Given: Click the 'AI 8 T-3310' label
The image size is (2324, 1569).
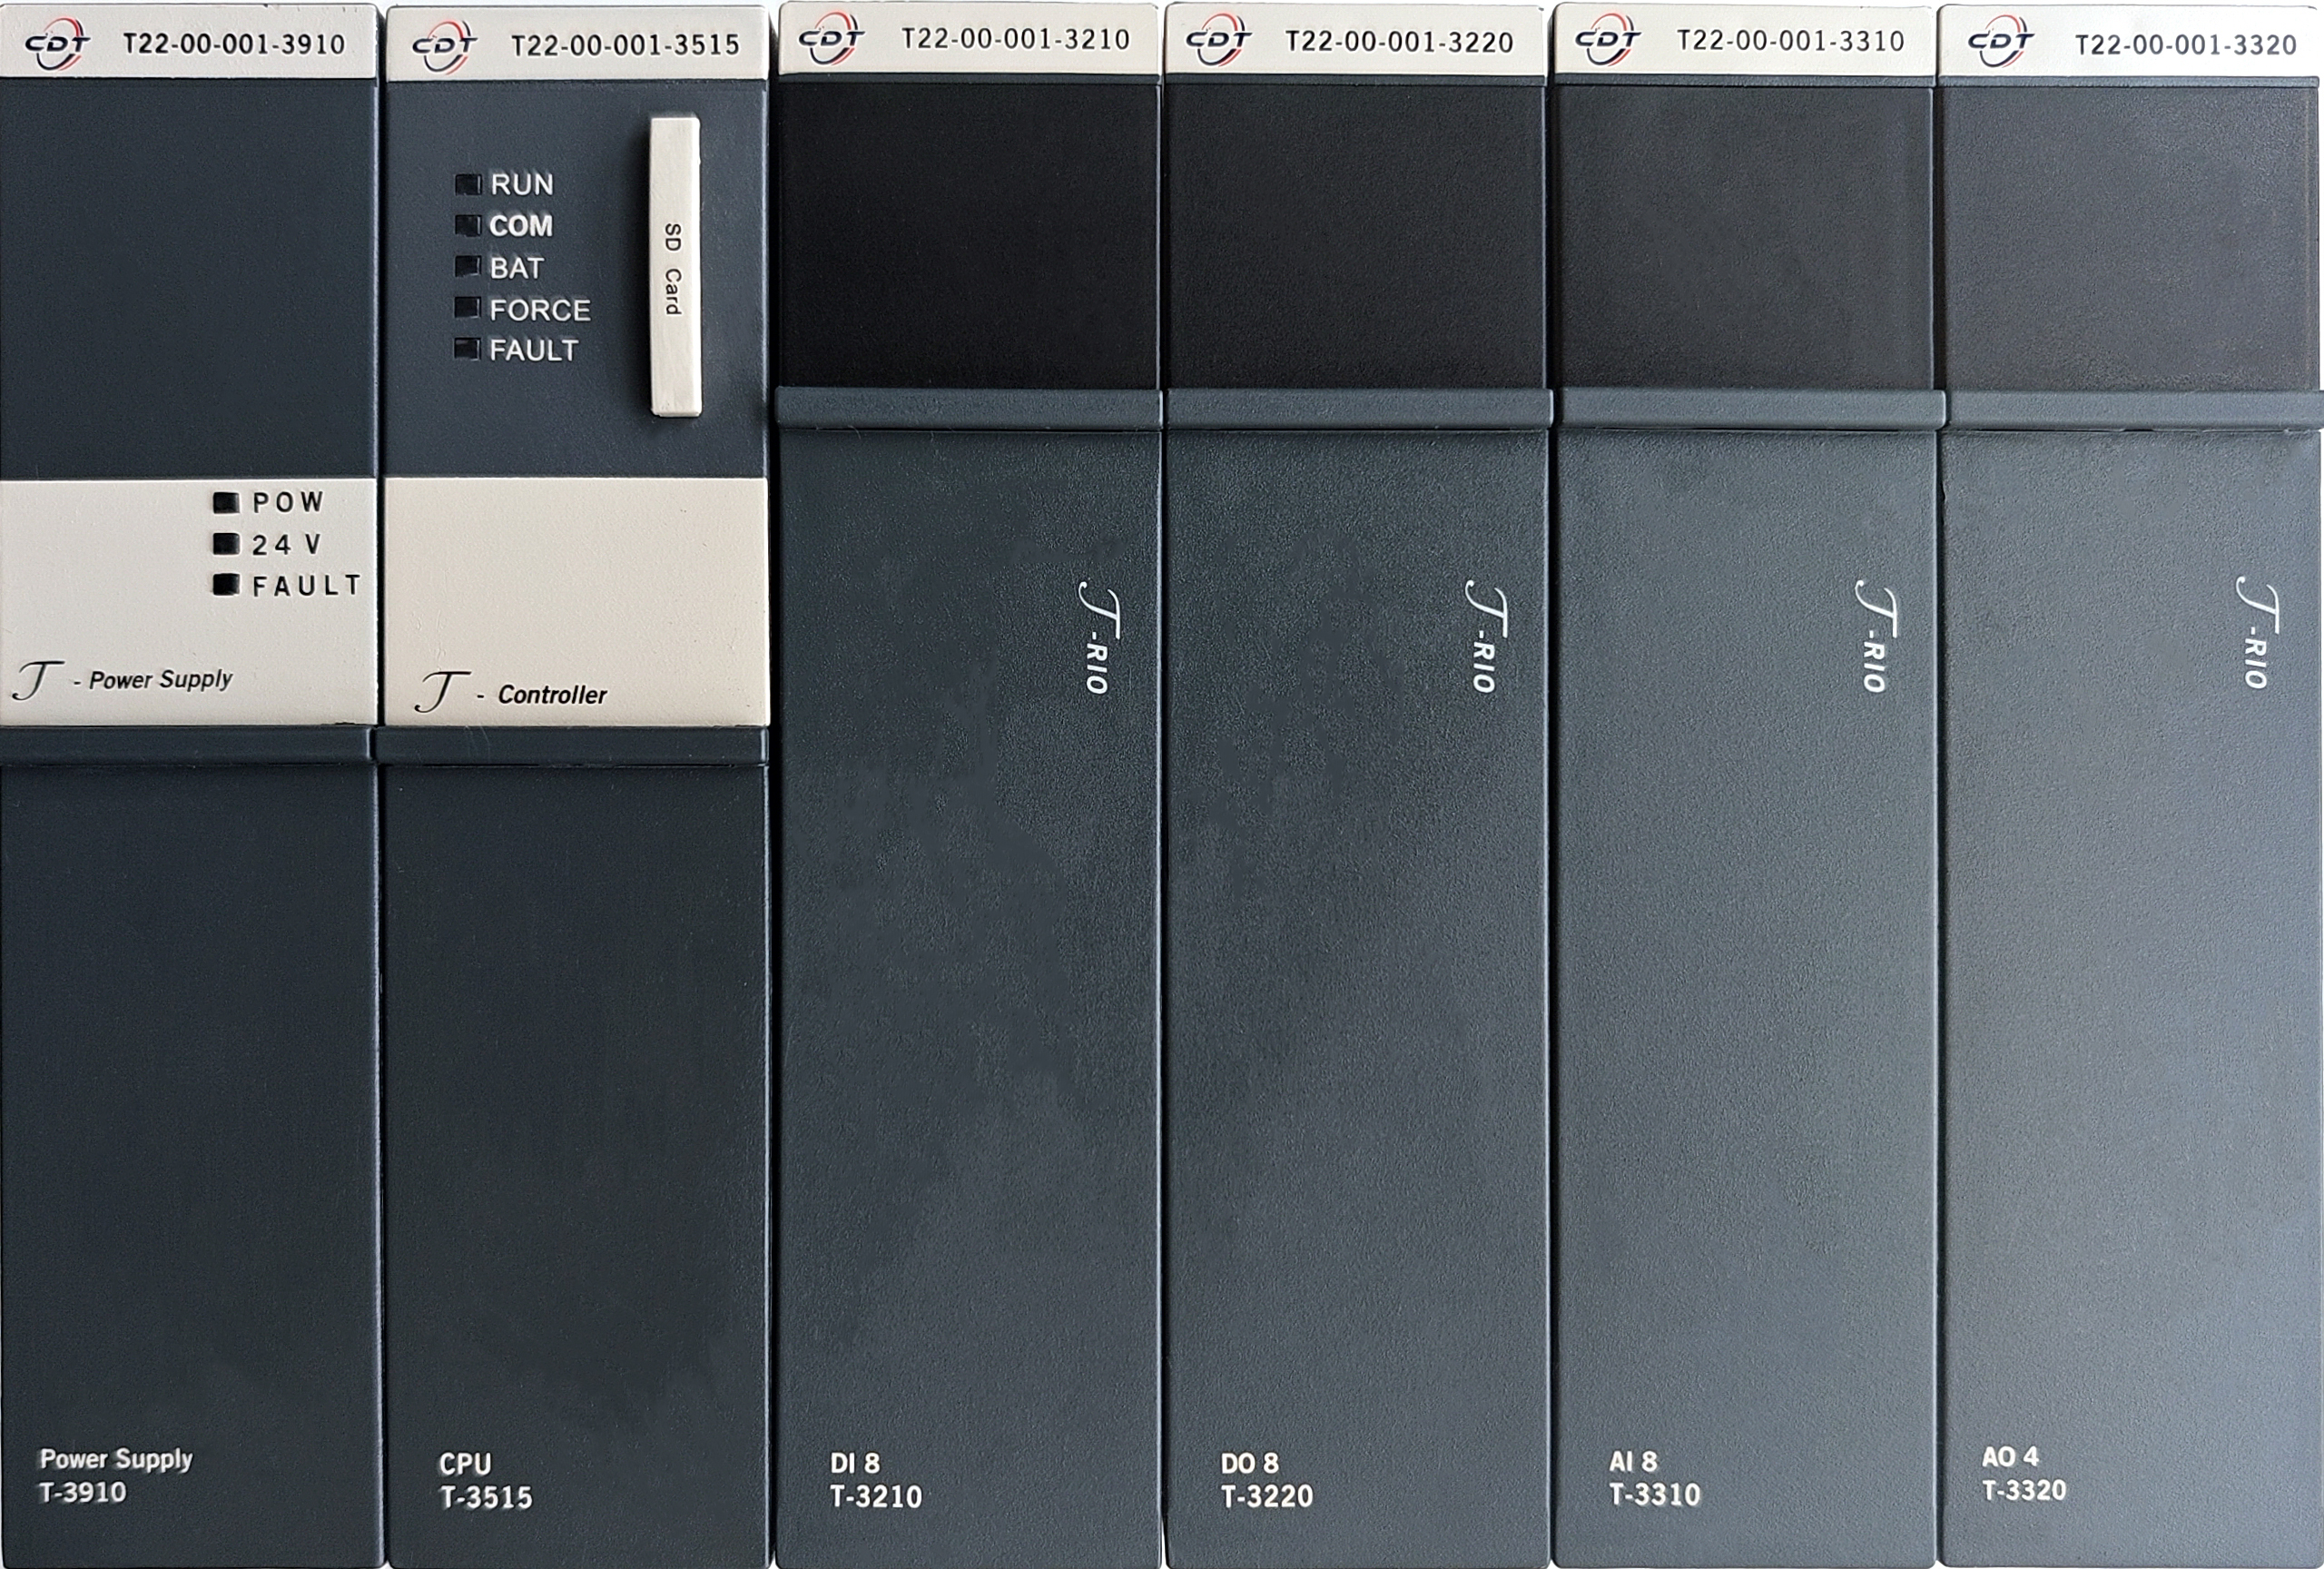Looking at the screenshot, I should tap(1655, 1478).
